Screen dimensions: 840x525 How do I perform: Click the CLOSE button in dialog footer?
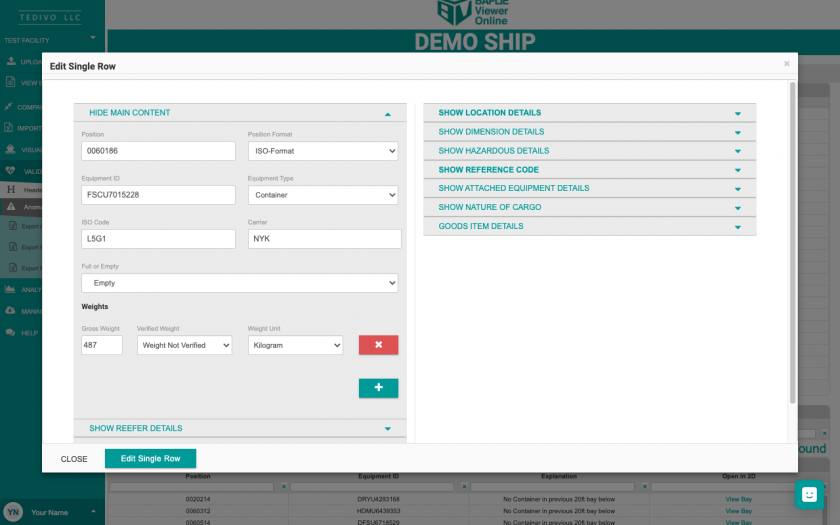pos(74,459)
